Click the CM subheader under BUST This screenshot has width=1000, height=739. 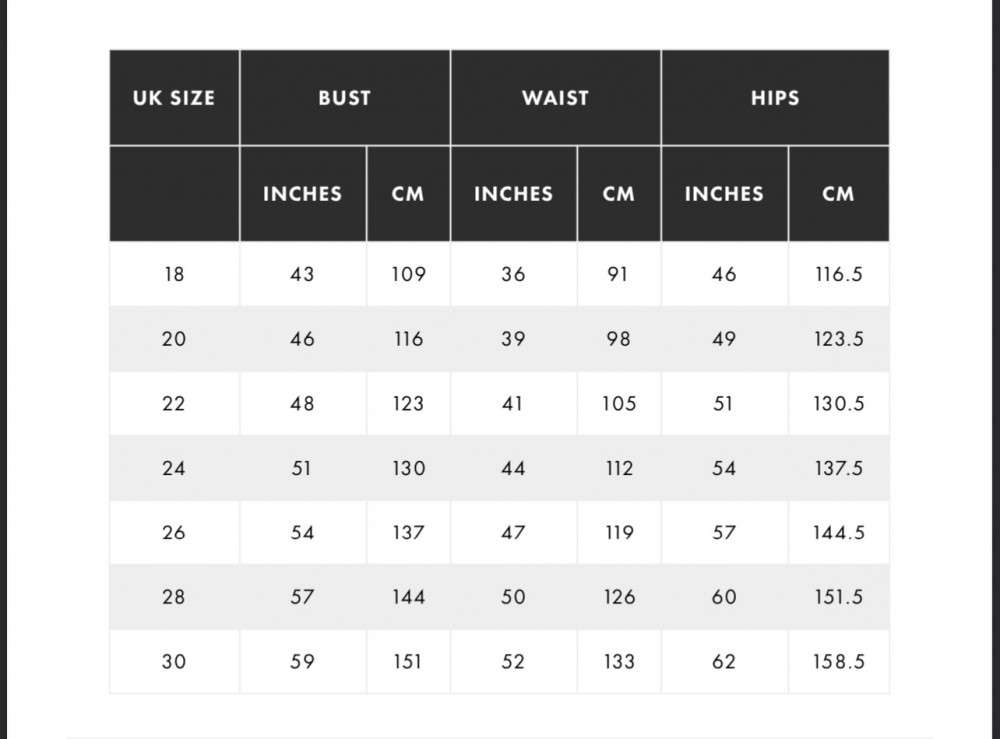pyautogui.click(x=408, y=194)
